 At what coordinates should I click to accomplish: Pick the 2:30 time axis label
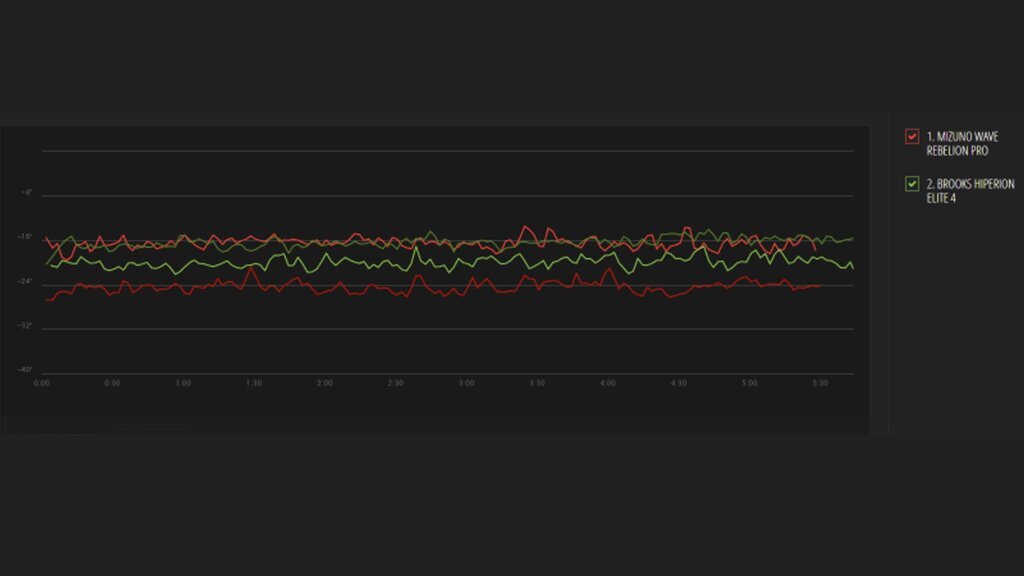click(396, 382)
